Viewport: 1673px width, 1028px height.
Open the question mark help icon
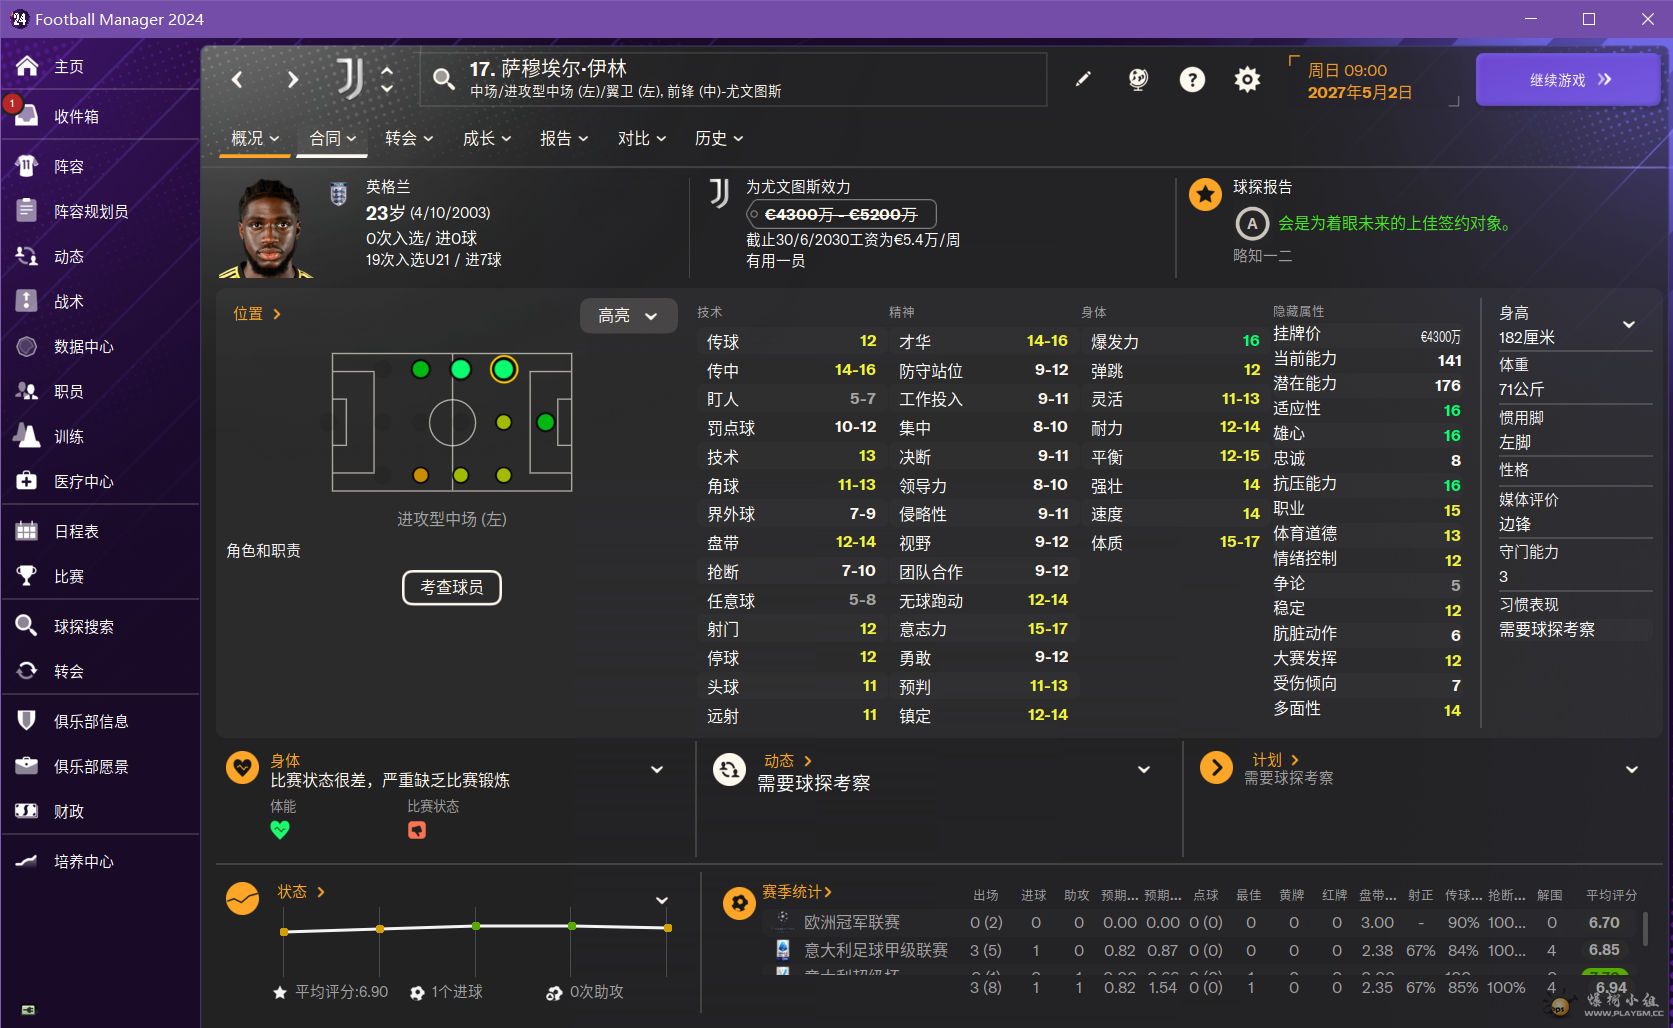1192,79
